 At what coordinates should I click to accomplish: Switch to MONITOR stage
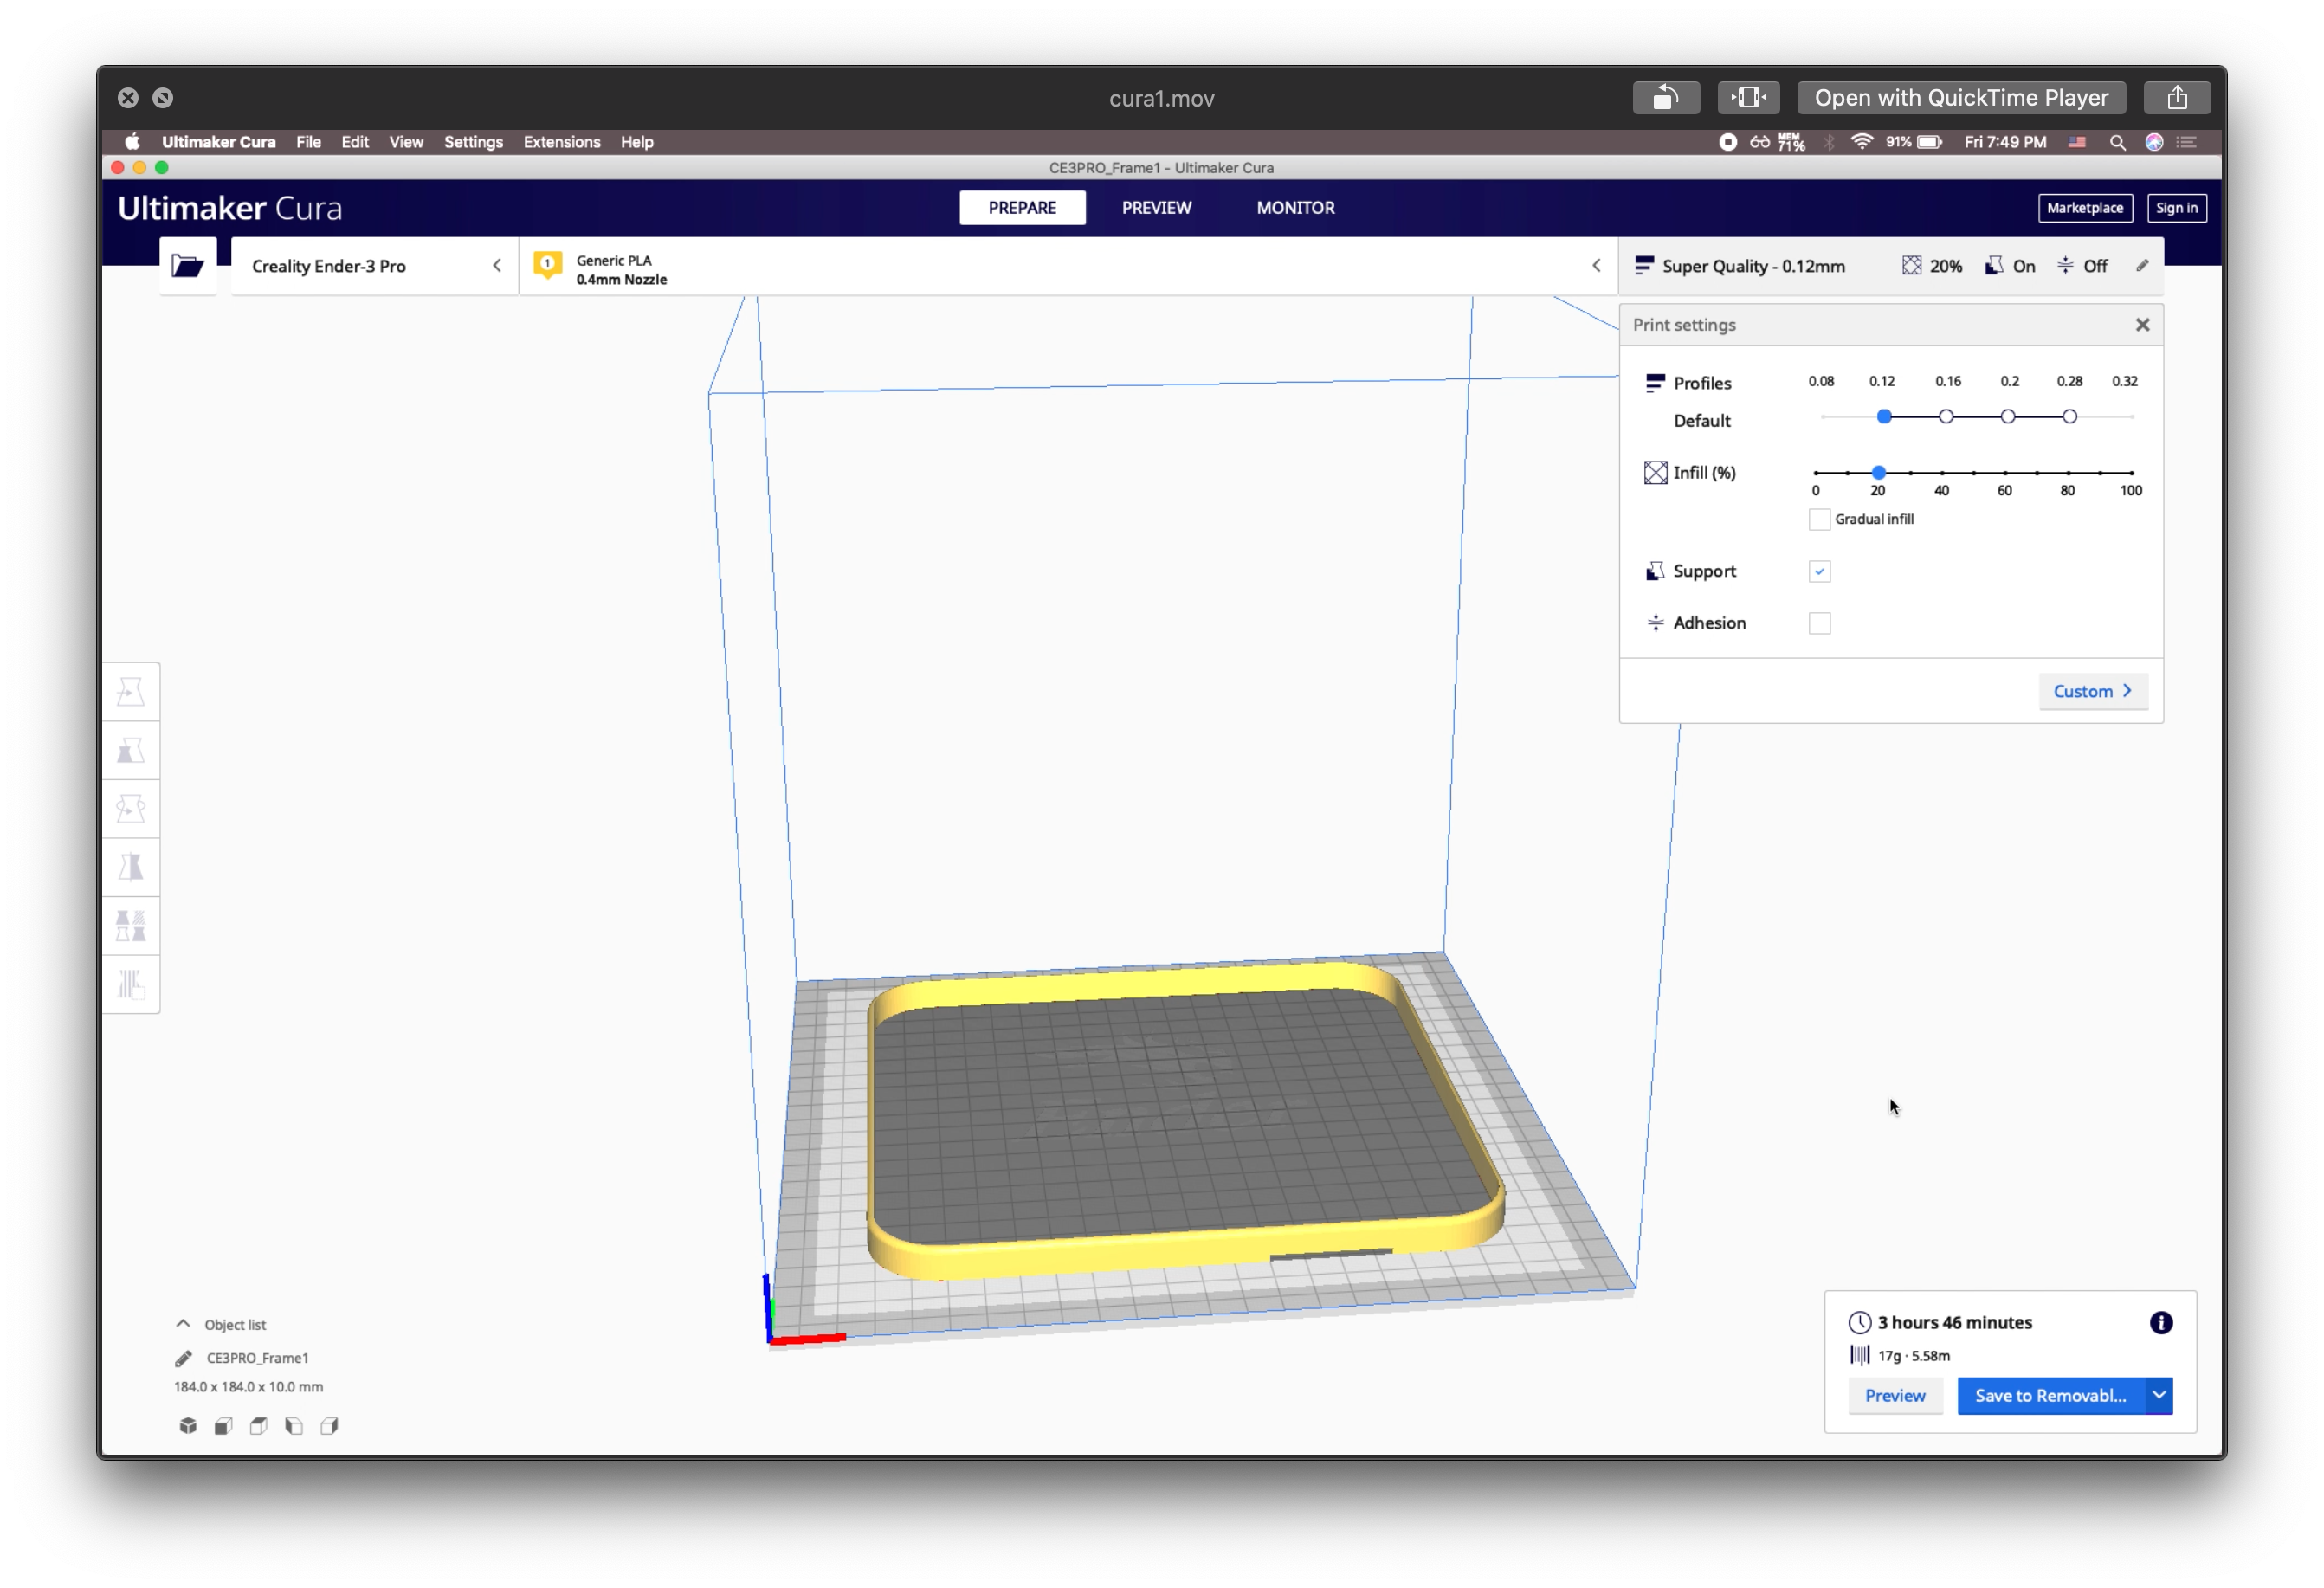[x=1295, y=208]
